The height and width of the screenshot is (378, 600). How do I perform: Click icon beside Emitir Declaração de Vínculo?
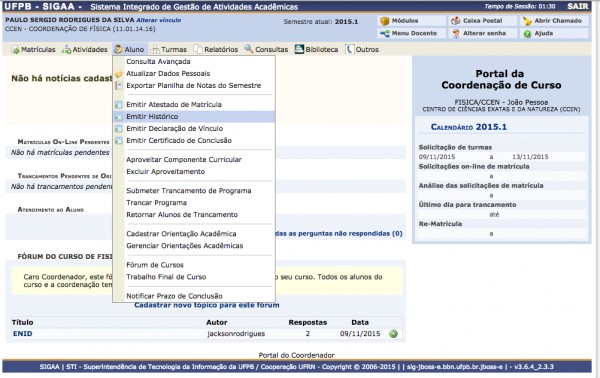pos(119,129)
